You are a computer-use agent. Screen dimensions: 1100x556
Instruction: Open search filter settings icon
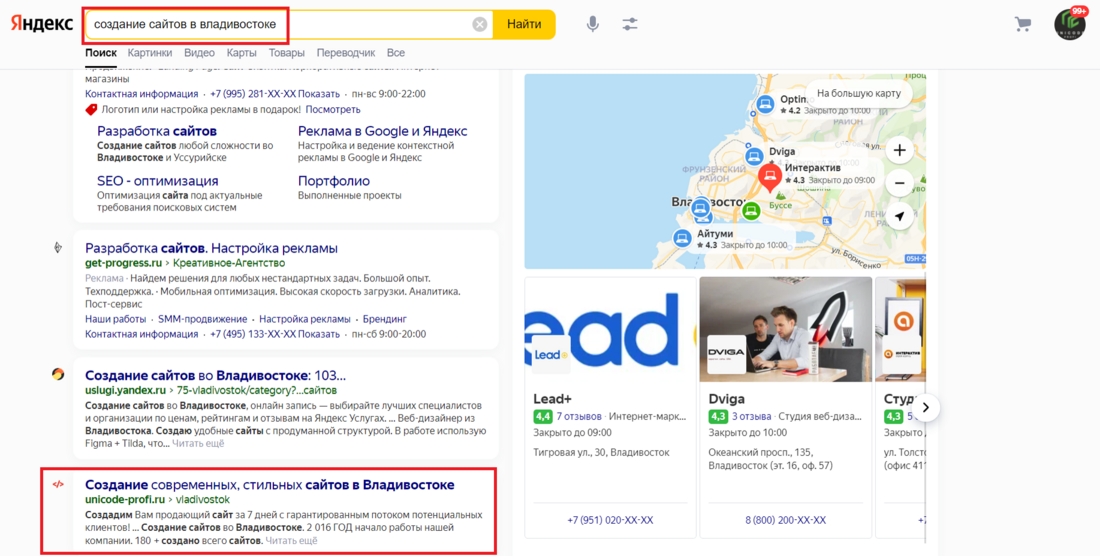click(x=630, y=25)
